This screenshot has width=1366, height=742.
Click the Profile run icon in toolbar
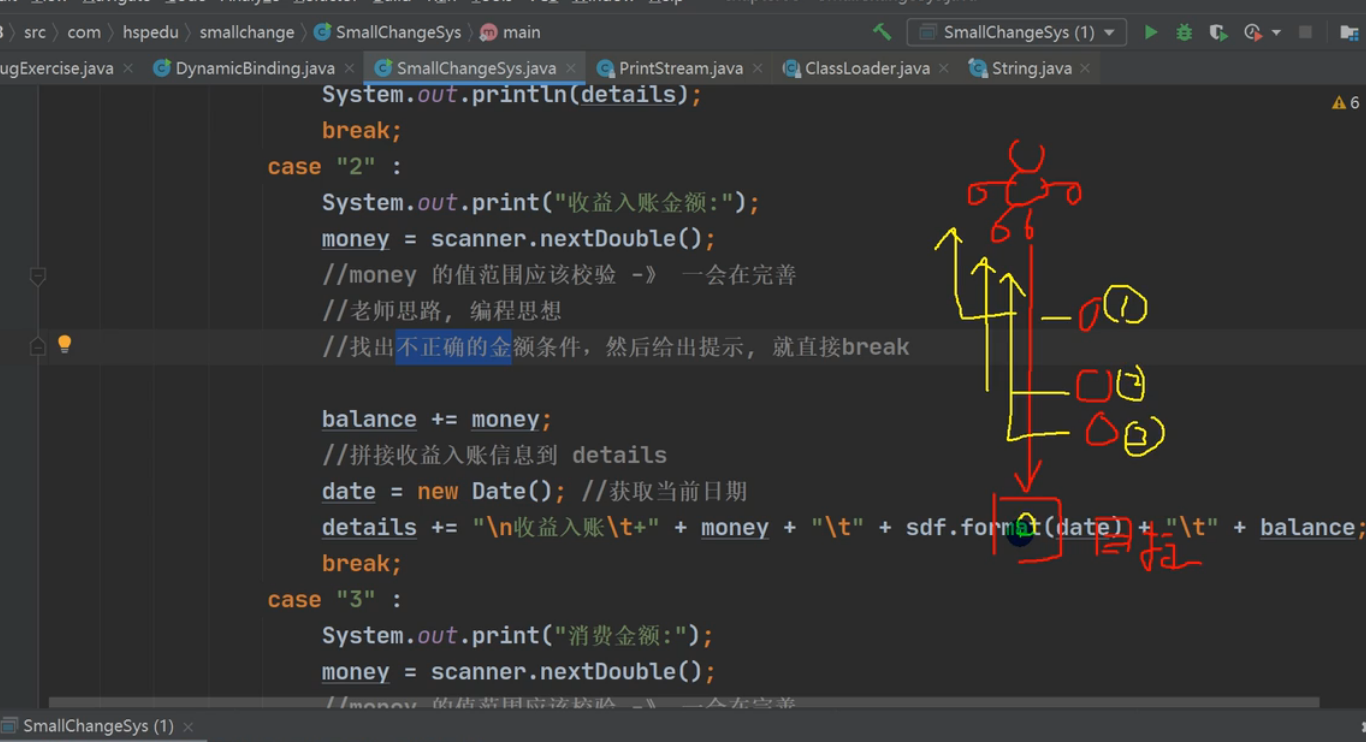[1252, 32]
